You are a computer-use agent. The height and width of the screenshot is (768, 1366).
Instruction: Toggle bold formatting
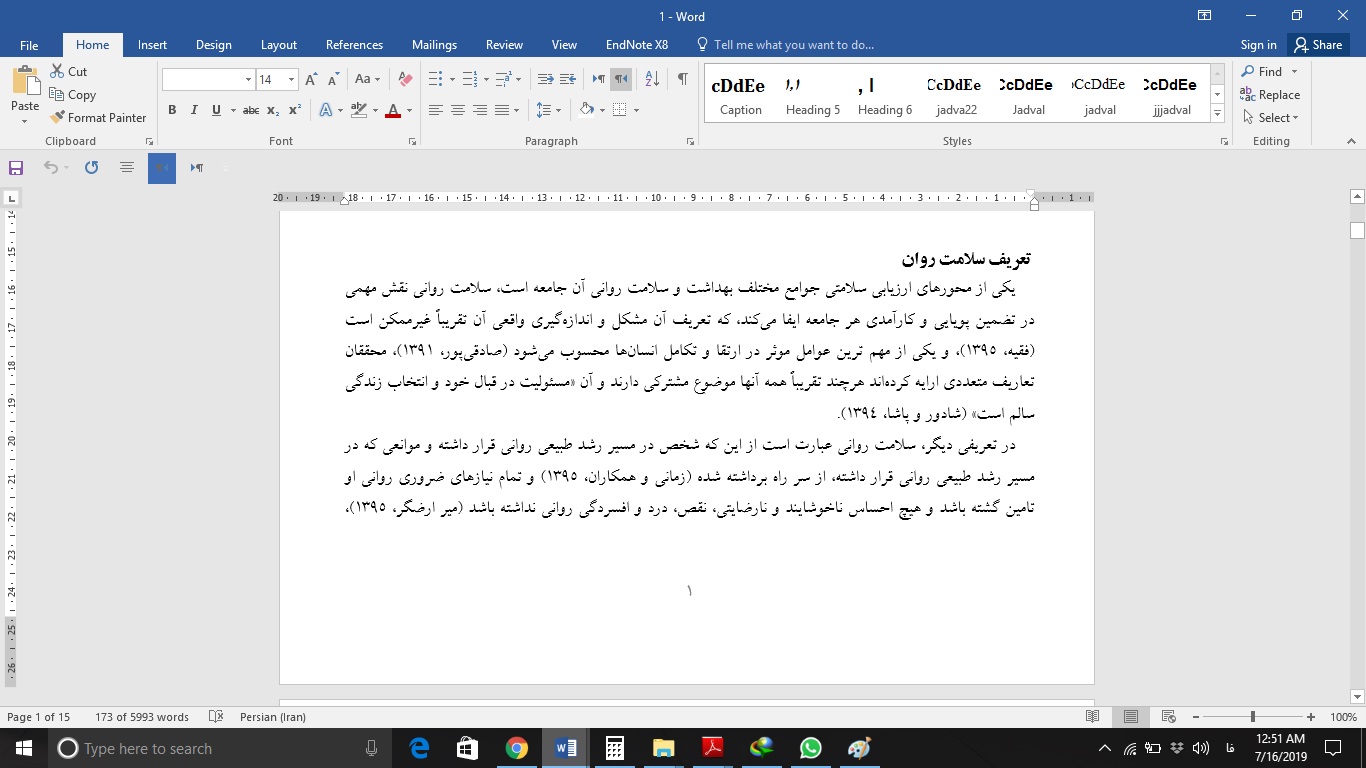point(171,110)
